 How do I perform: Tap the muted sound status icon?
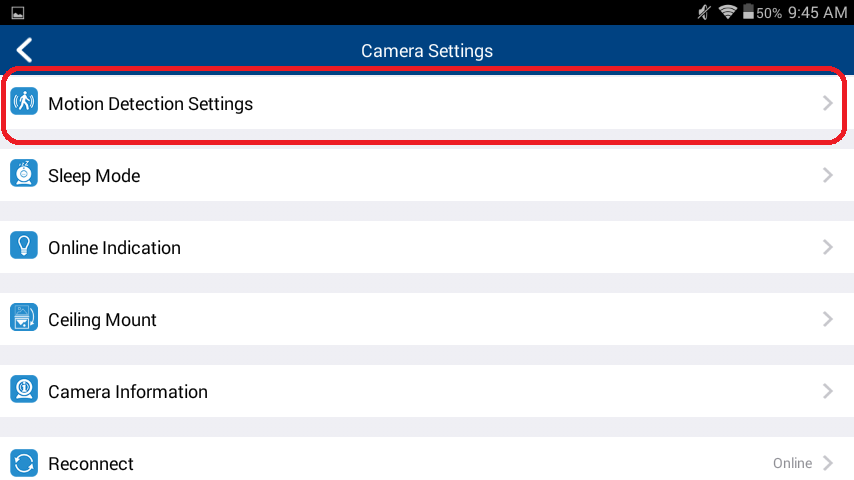(704, 11)
